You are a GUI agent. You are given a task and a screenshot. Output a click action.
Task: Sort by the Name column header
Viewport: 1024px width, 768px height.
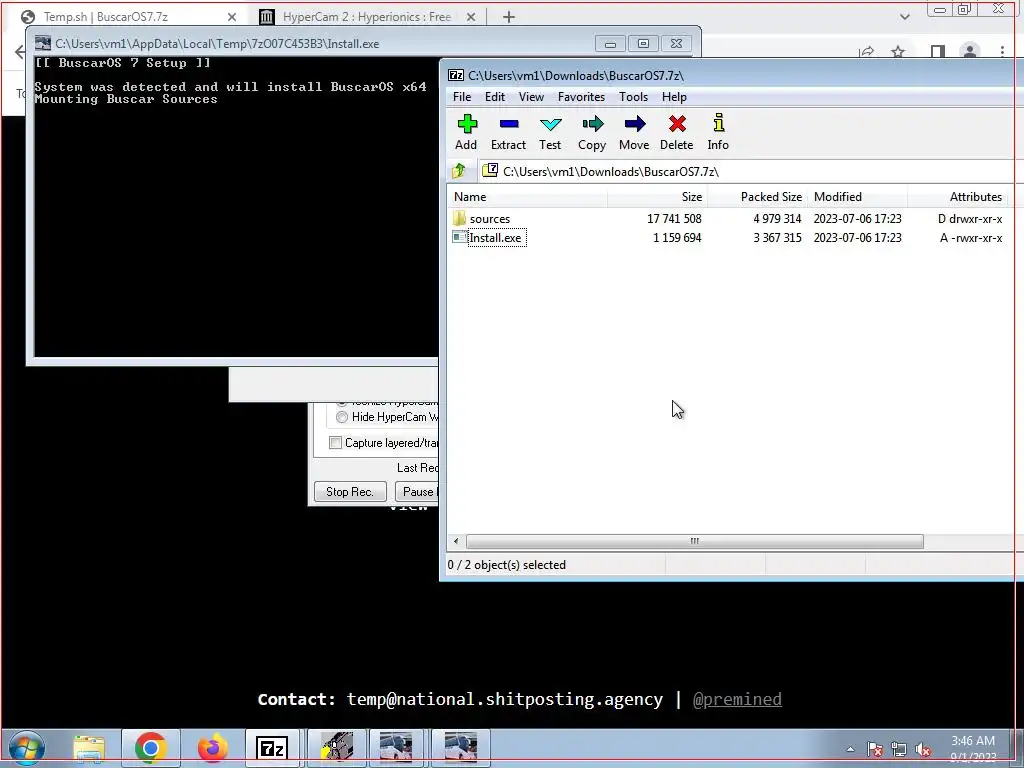[x=528, y=197]
